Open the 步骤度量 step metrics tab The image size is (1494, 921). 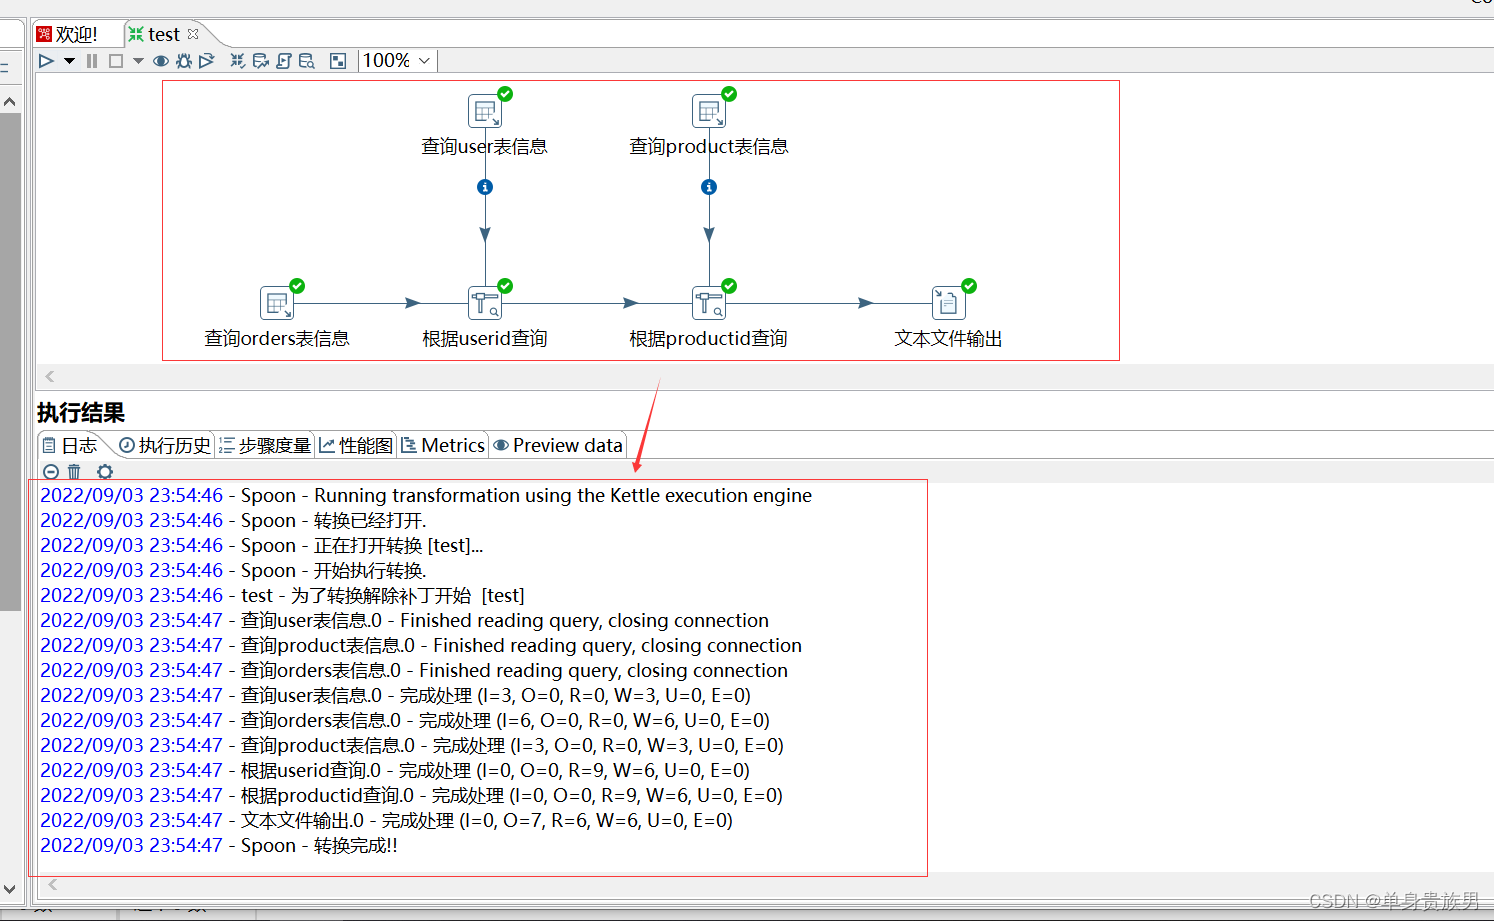[265, 445]
